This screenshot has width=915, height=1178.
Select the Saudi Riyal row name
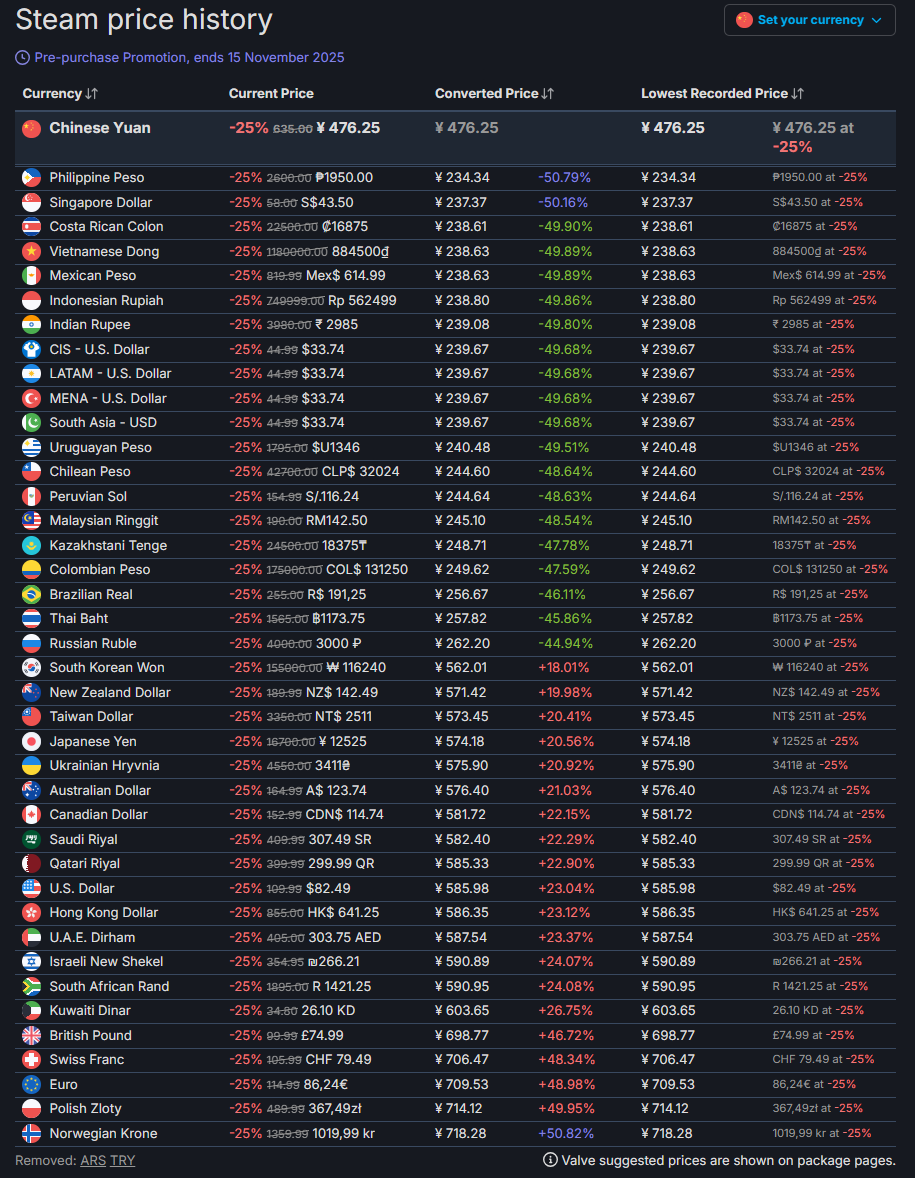pos(83,839)
